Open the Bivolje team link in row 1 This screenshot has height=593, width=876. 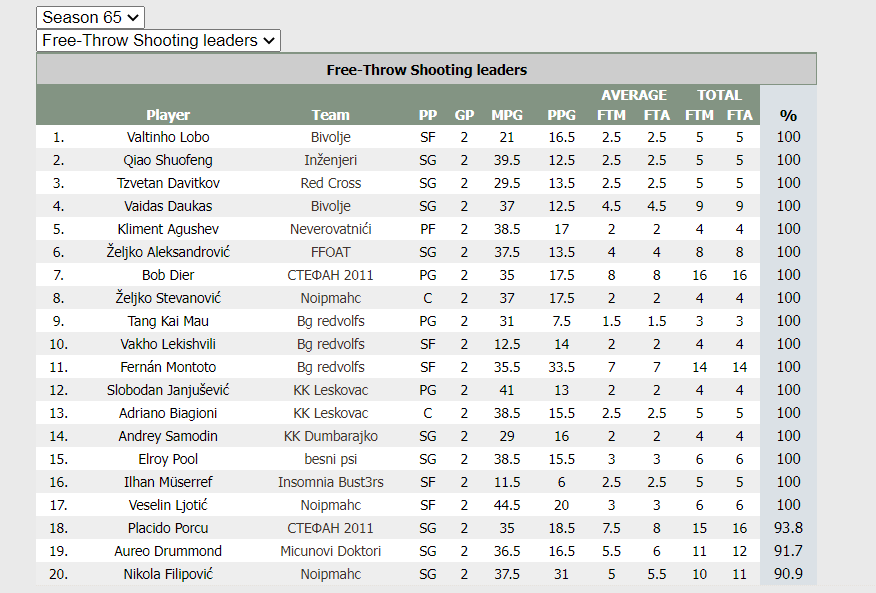[x=331, y=137]
